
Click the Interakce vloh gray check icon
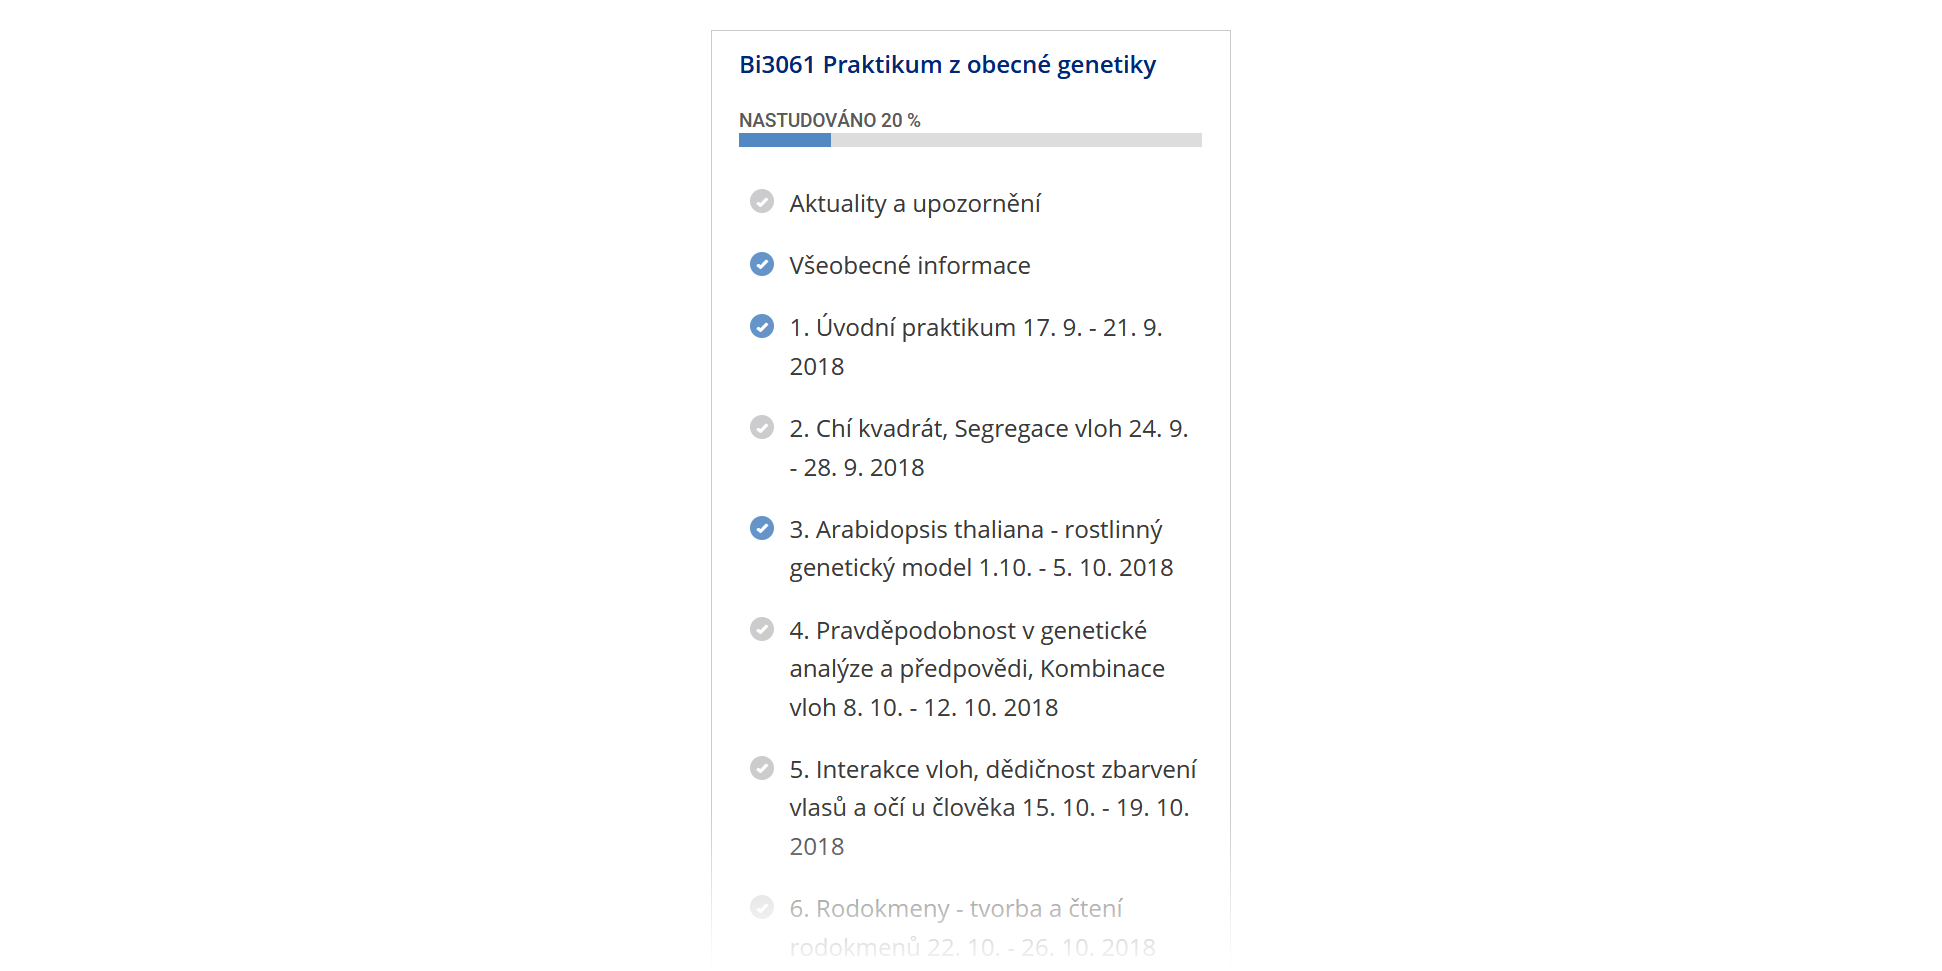[x=761, y=768]
